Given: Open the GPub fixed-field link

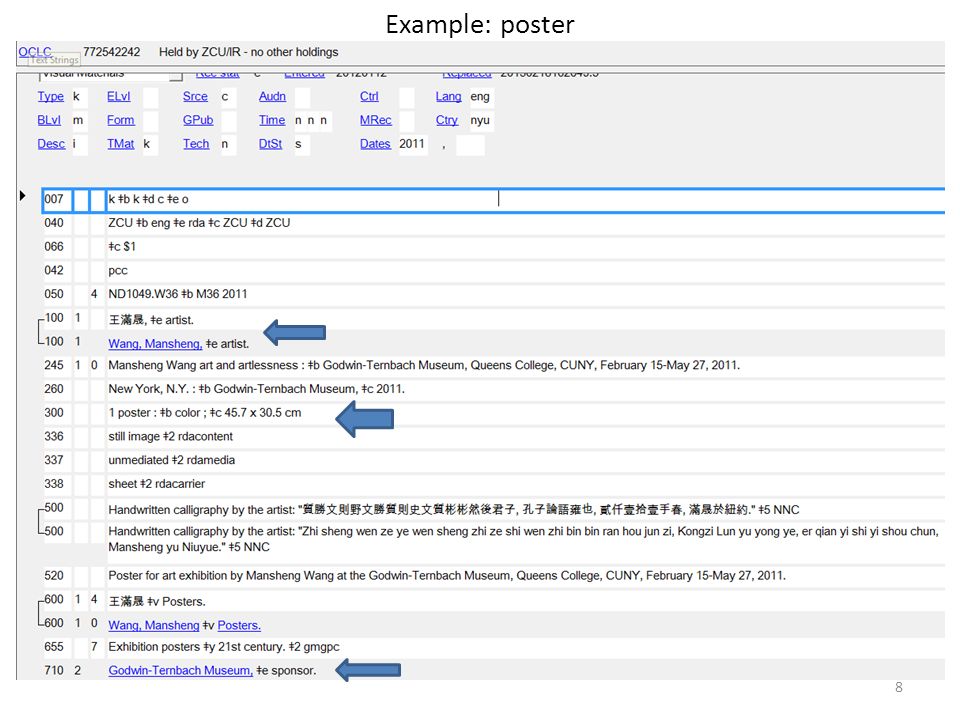Looking at the screenshot, I should pos(198,120).
